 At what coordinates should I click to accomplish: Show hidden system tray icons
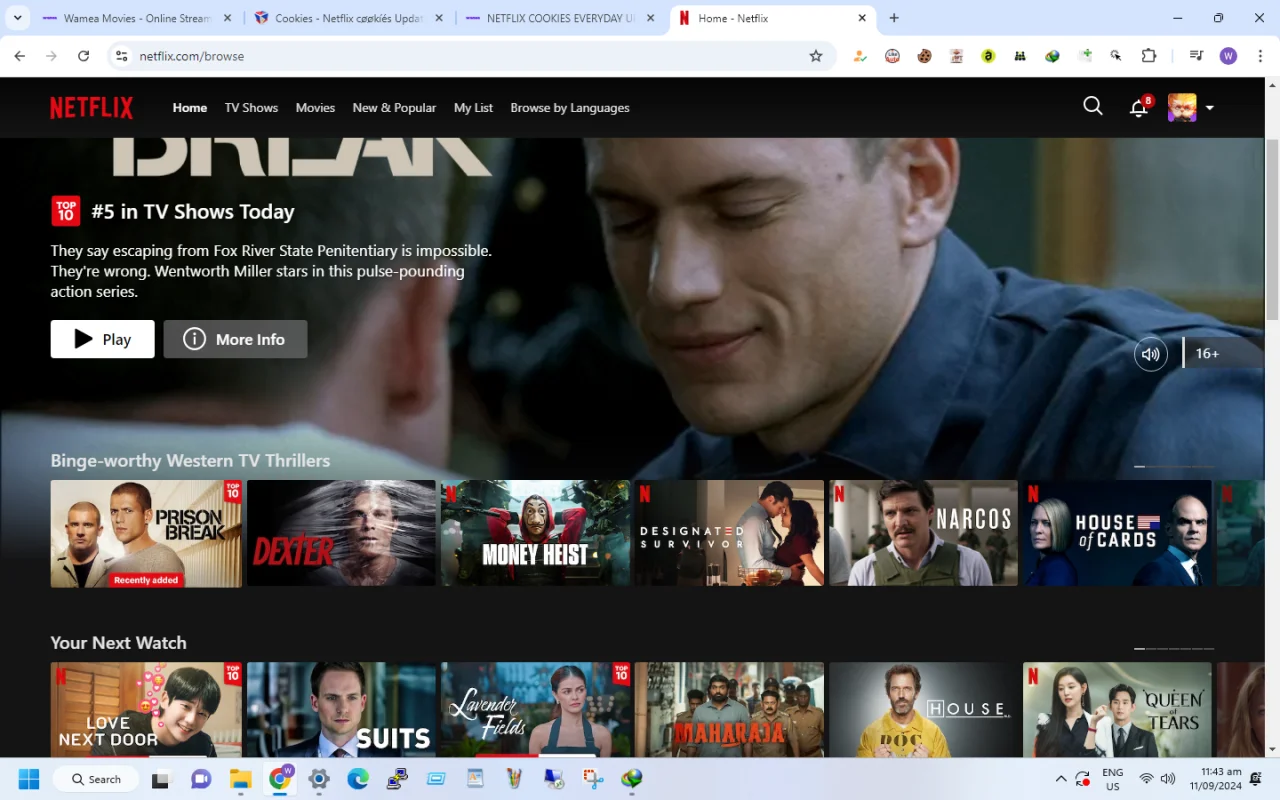(1061, 779)
